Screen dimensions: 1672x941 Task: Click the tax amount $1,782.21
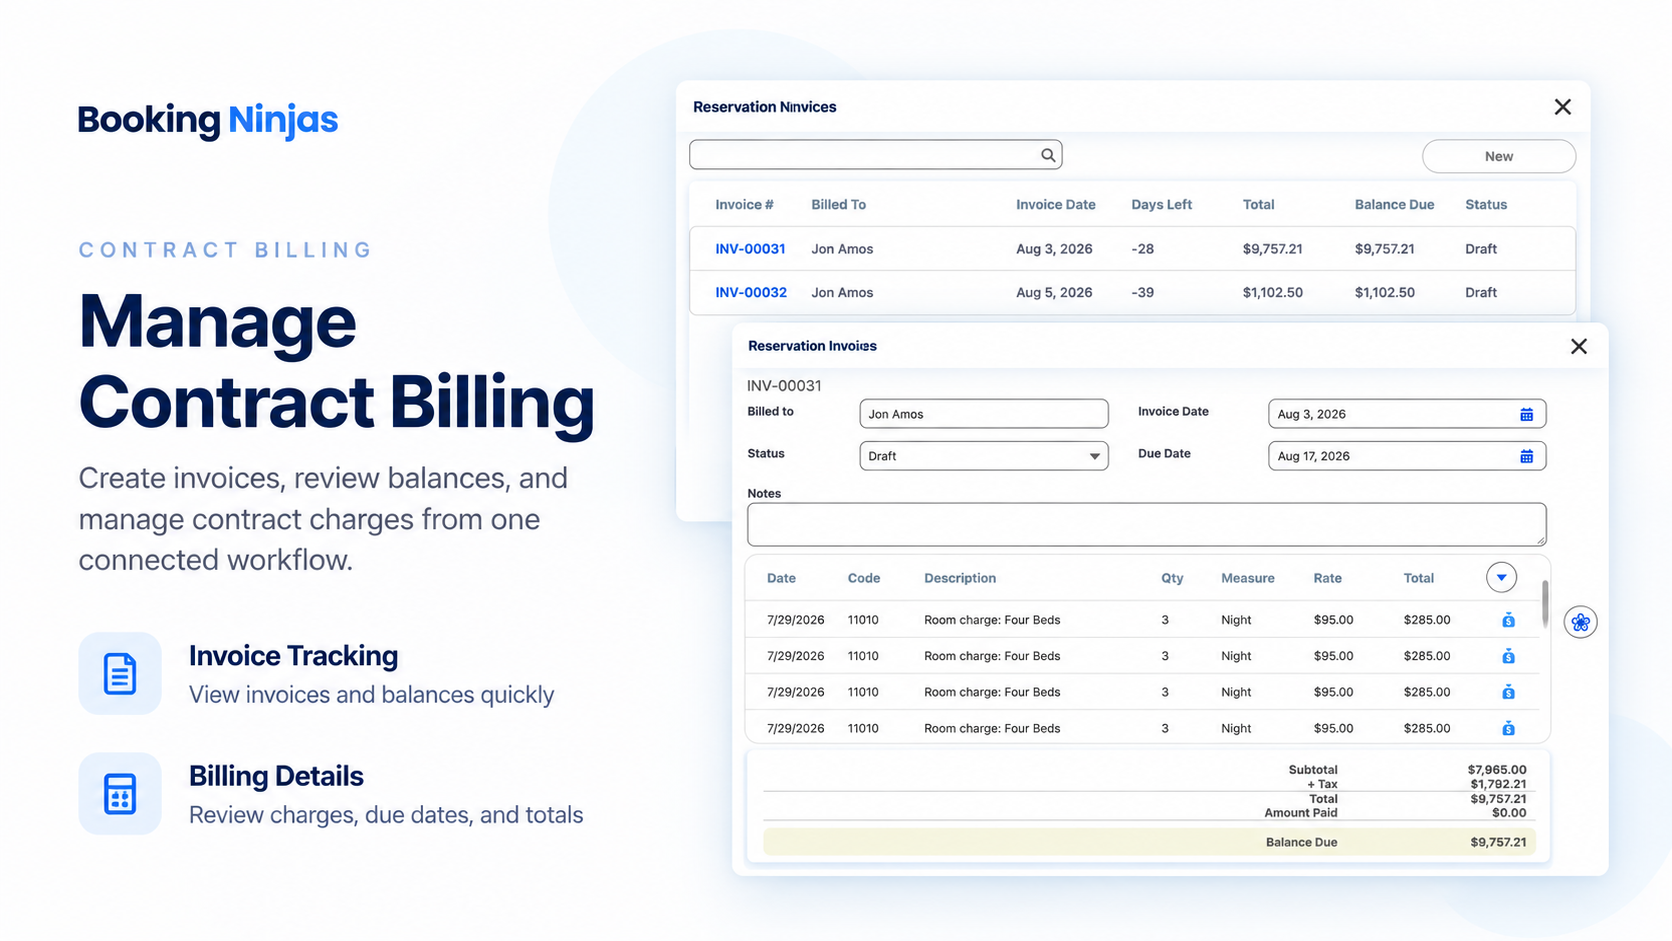pos(1498,784)
